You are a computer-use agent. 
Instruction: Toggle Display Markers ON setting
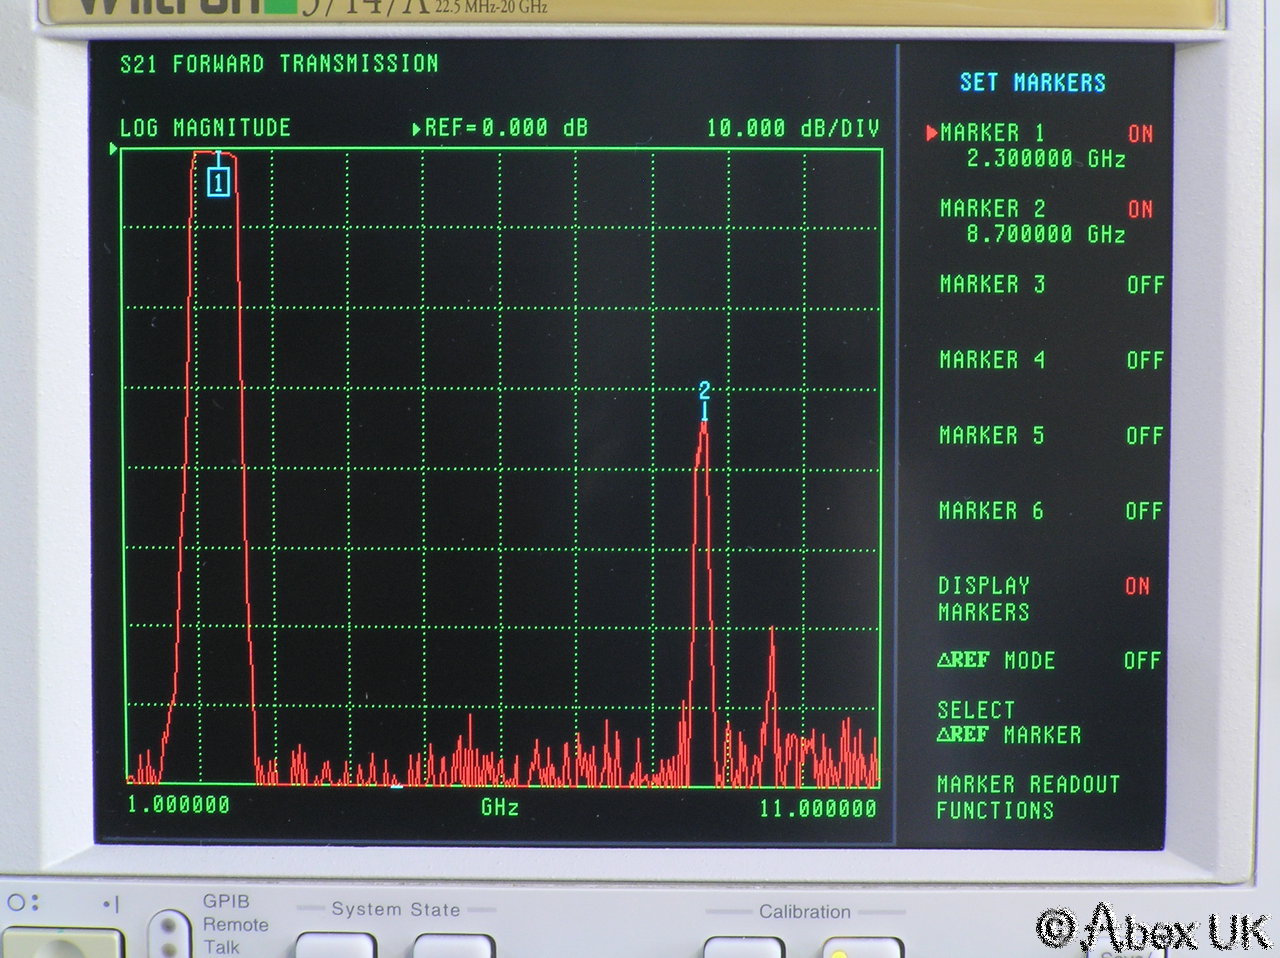coord(1137,586)
